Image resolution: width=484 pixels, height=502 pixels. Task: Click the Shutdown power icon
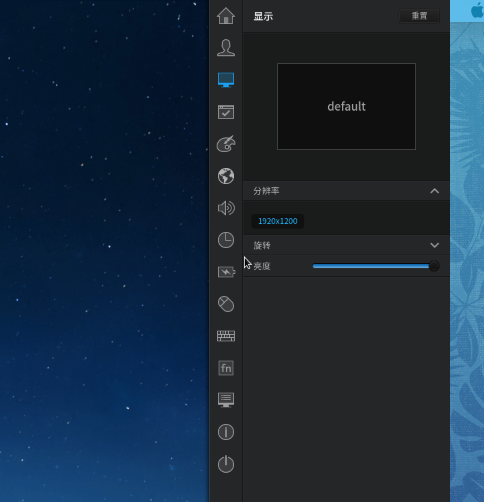coord(226,464)
